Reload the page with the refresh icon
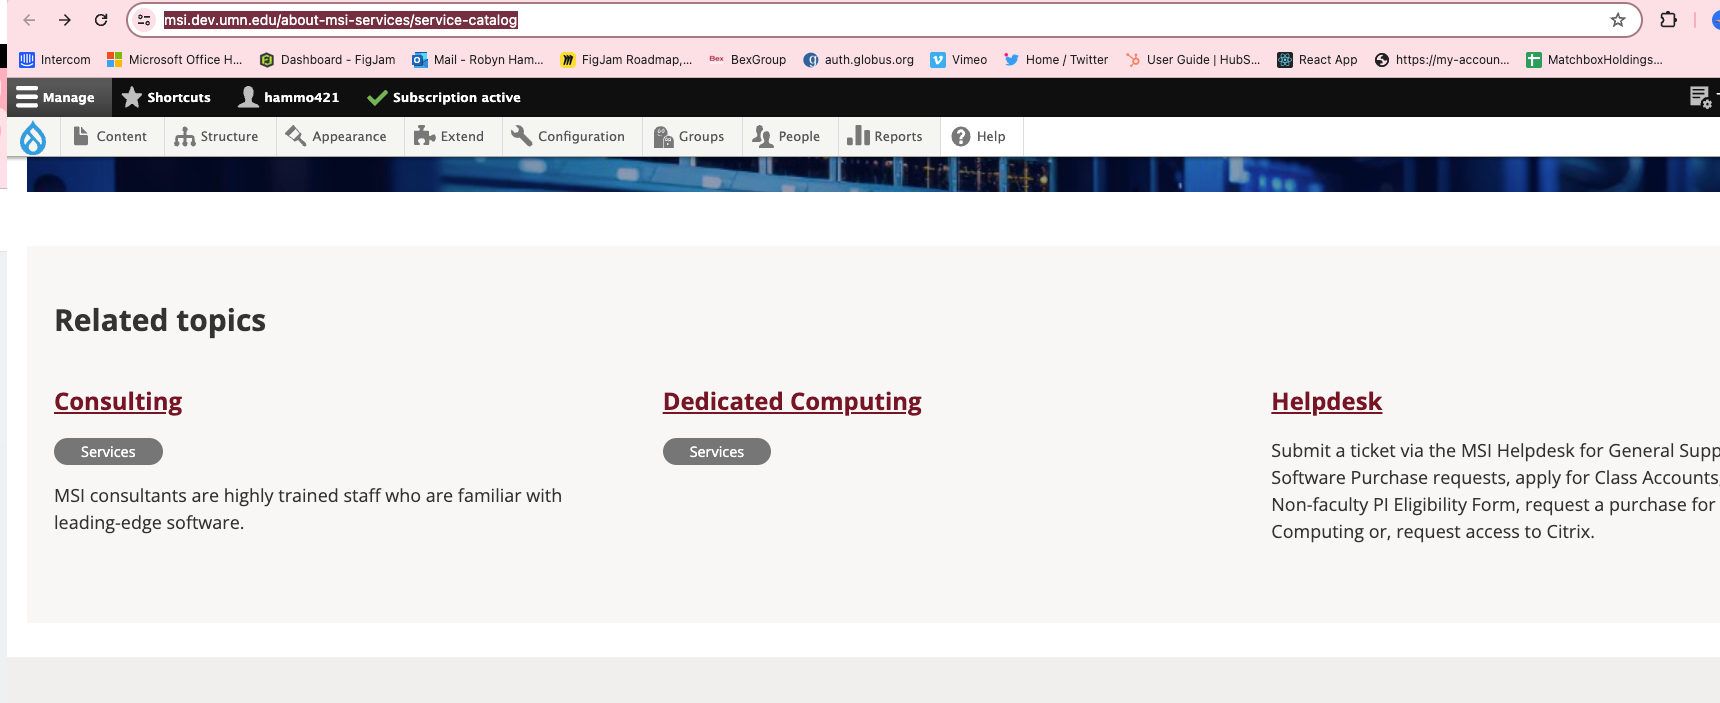Screen dimensions: 1720x703 pyautogui.click(x=101, y=20)
